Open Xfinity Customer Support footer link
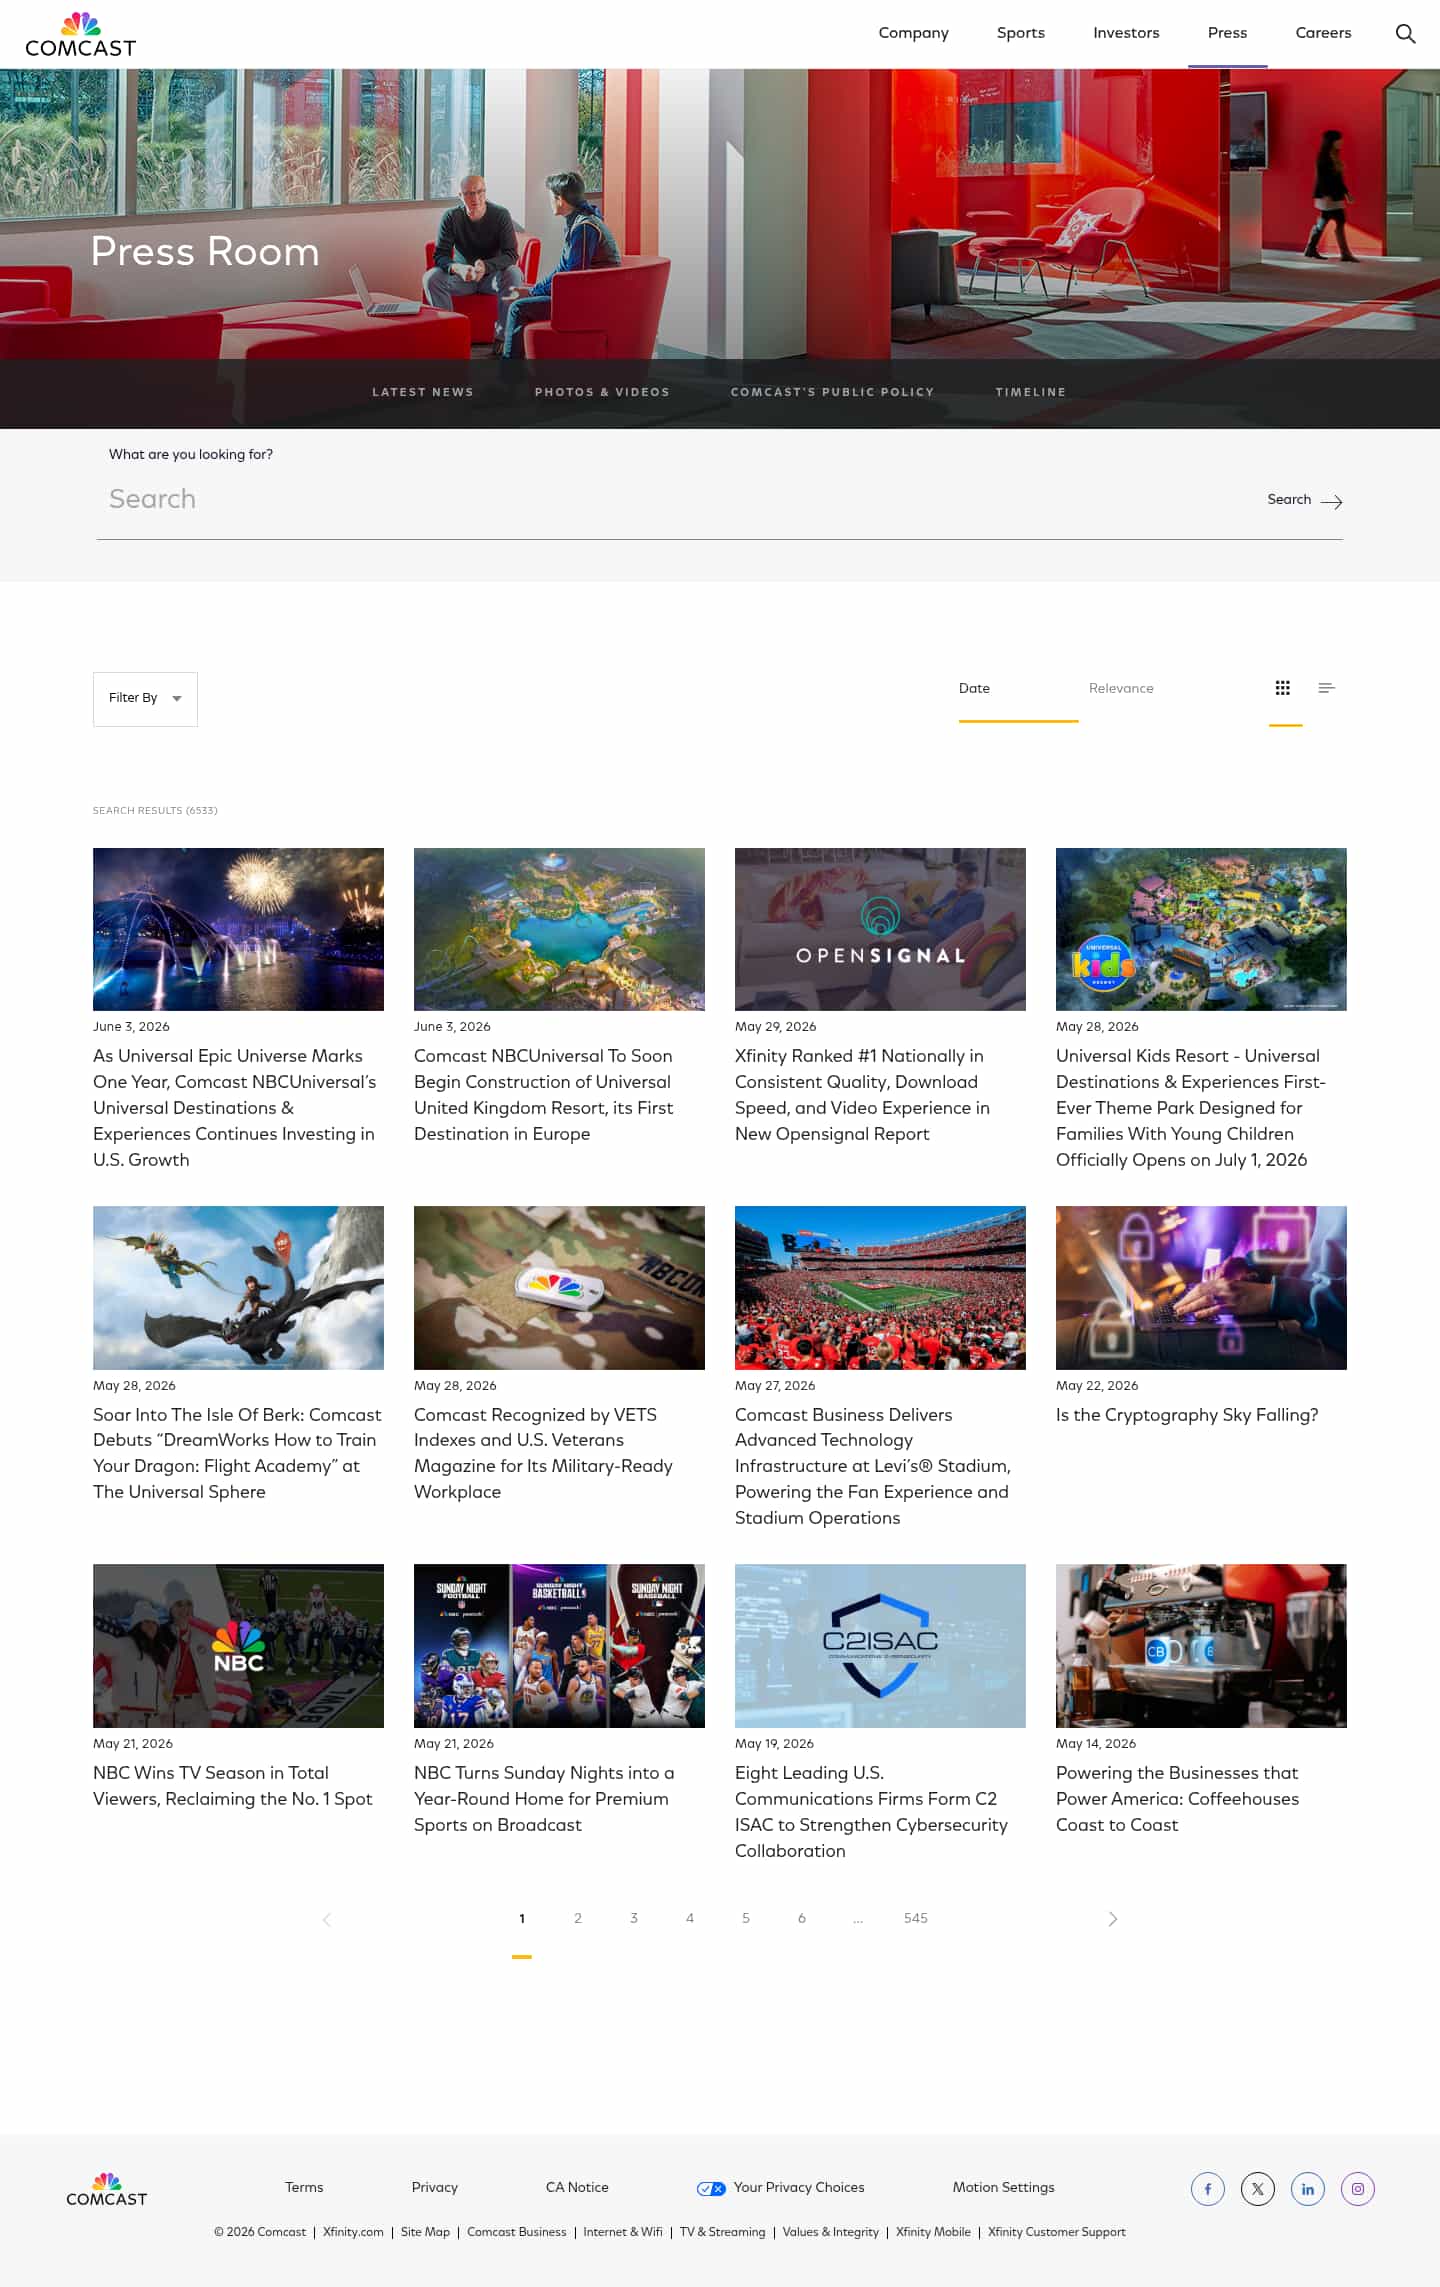Image resolution: width=1440 pixels, height=2287 pixels. point(1057,2232)
